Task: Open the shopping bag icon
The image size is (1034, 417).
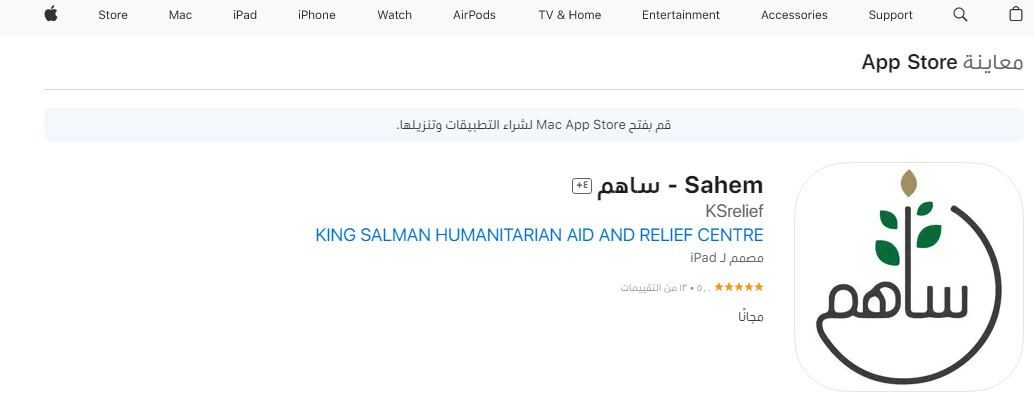Action: click(1016, 15)
